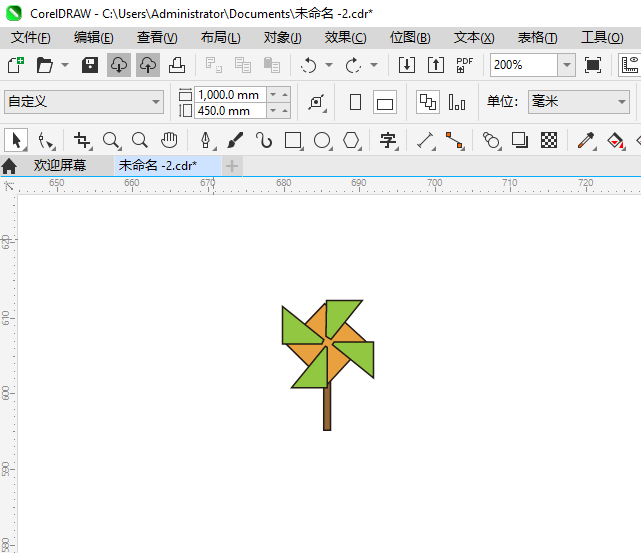The height and width of the screenshot is (553, 641).
Task: Open the 效果(C) menu
Action: (345, 38)
